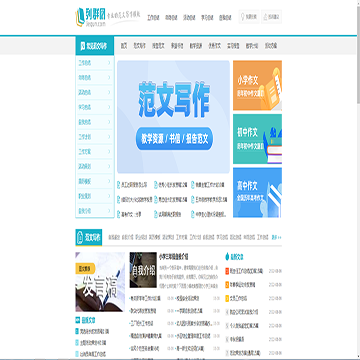Click the document icon in the teal section header
The height and width of the screenshot is (360, 360).
[x=80, y=238]
